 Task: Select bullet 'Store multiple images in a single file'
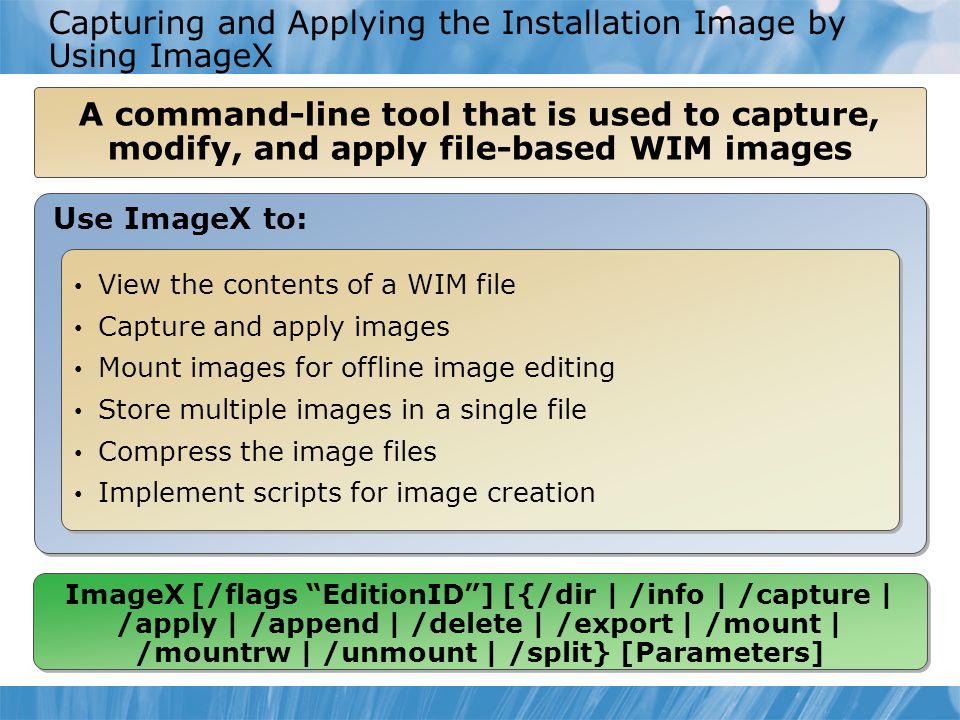[x=342, y=410]
